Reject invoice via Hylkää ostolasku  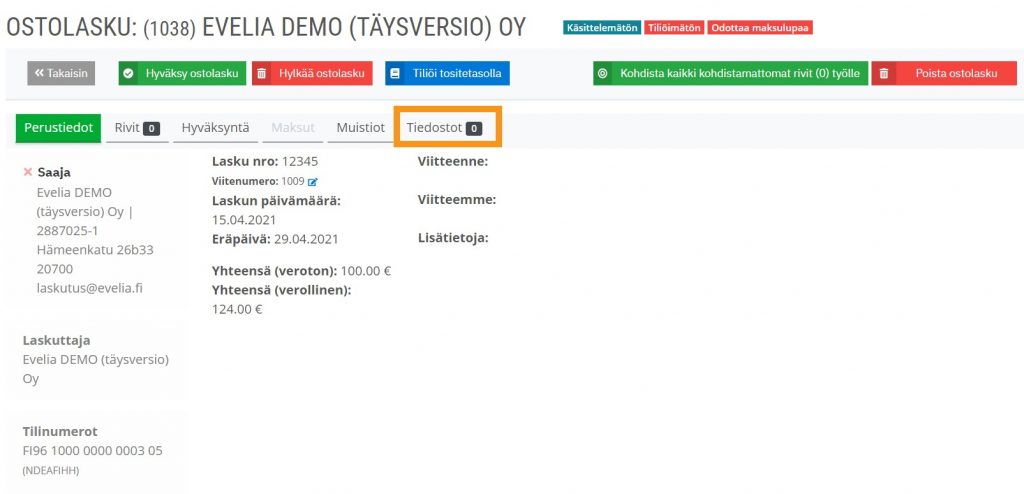312,73
